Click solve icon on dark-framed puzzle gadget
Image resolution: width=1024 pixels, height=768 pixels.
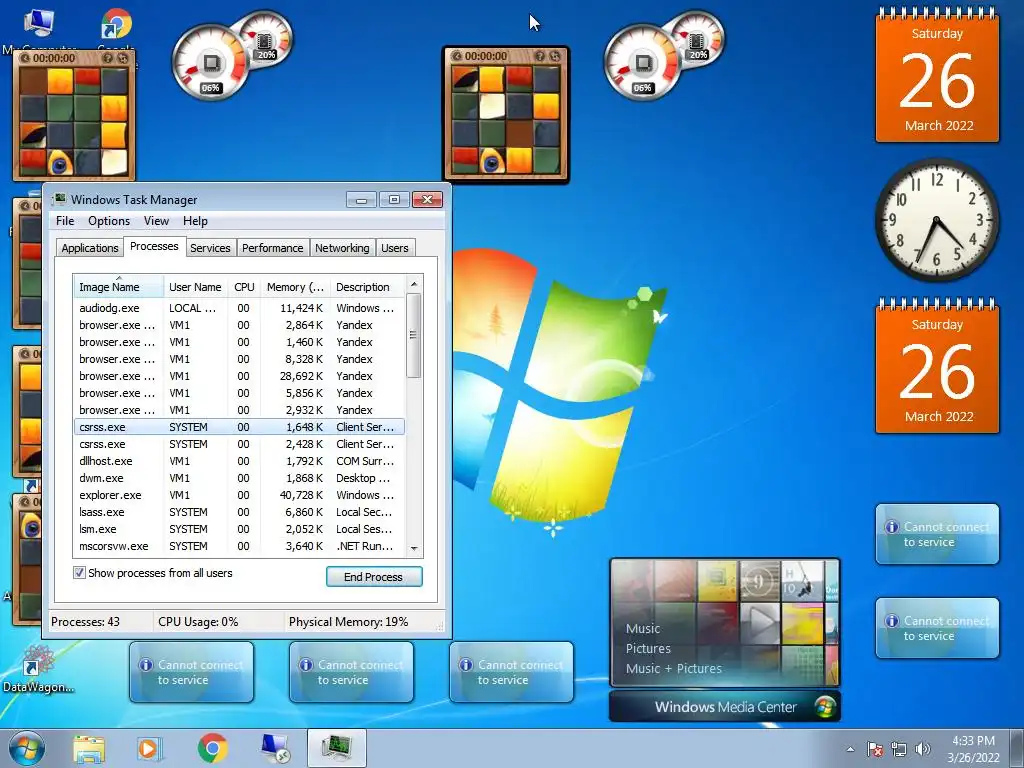555,56
